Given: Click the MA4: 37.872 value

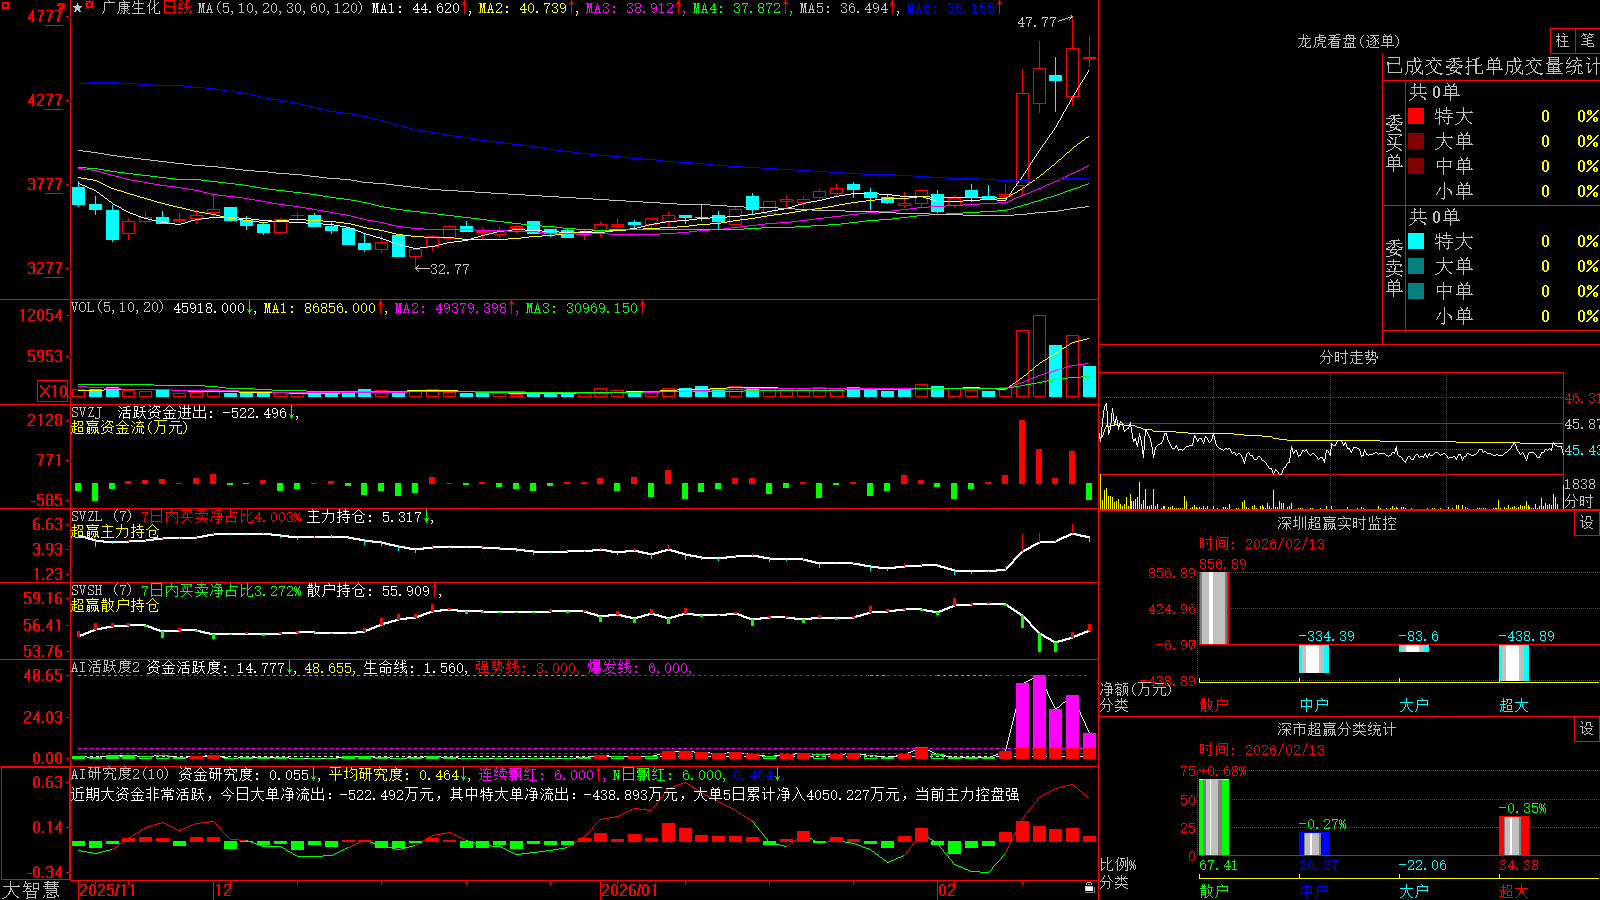Looking at the screenshot, I should pyautogui.click(x=737, y=8).
